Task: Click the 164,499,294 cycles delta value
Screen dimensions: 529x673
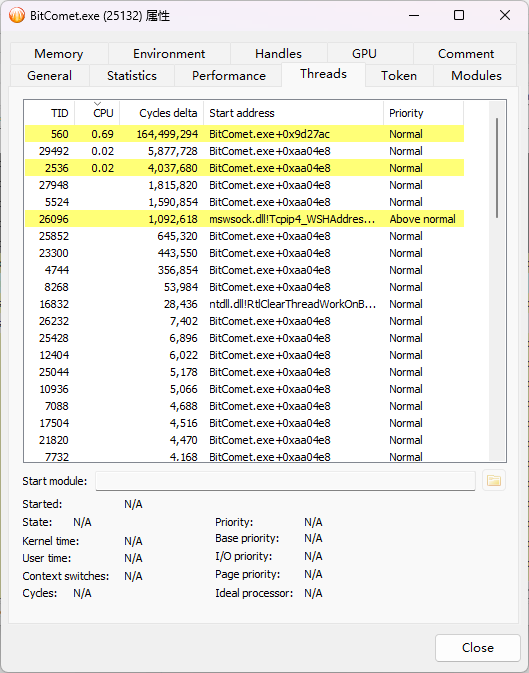Action: tap(167, 134)
